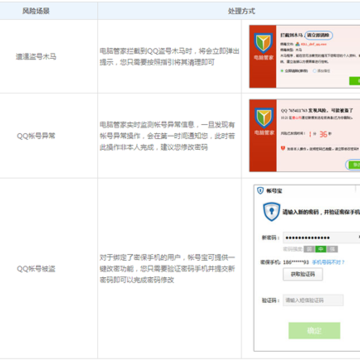Click the 风险场景 column header

36,11
